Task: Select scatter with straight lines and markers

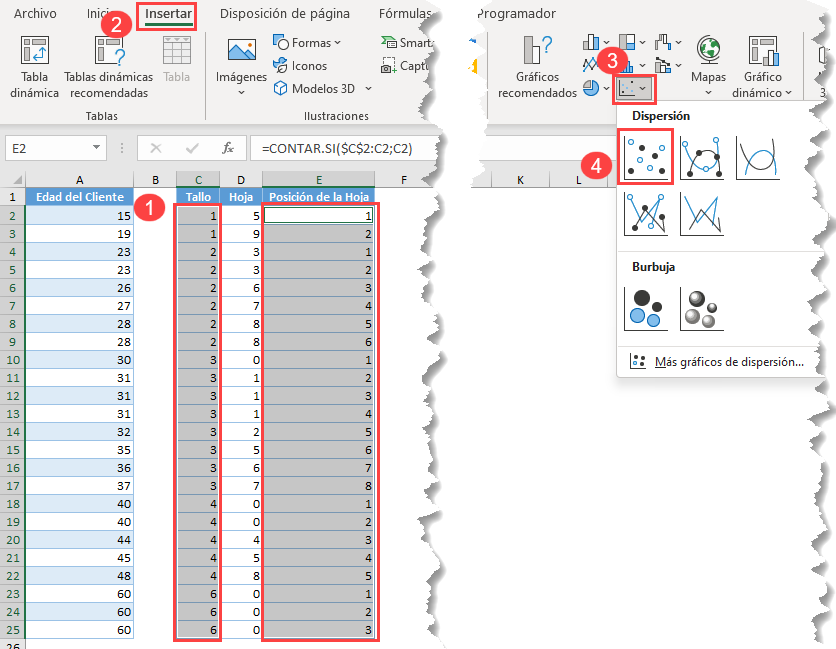Action: 646,214
